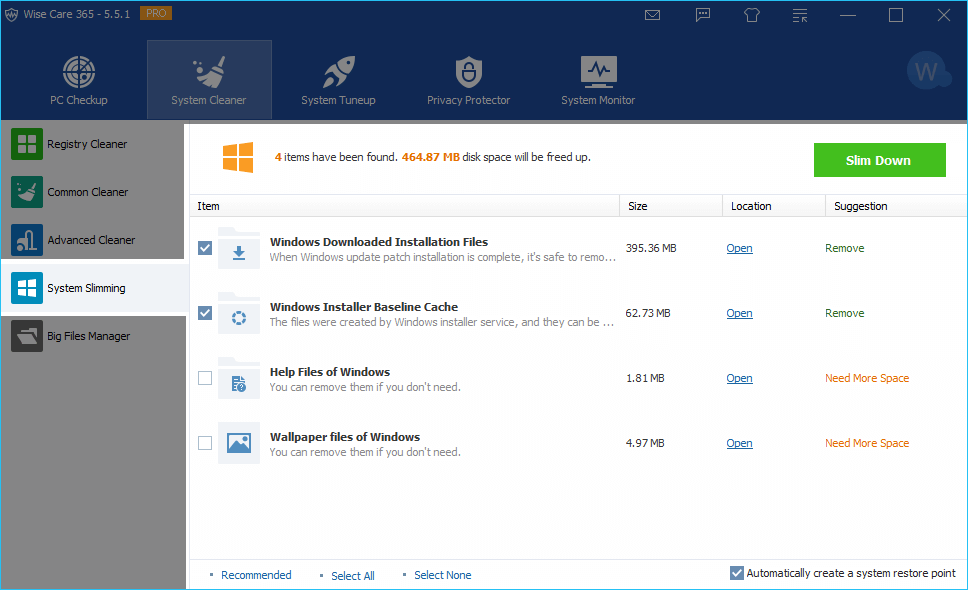Select the 4.97 MB size value
The image size is (968, 590).
(x=645, y=443)
